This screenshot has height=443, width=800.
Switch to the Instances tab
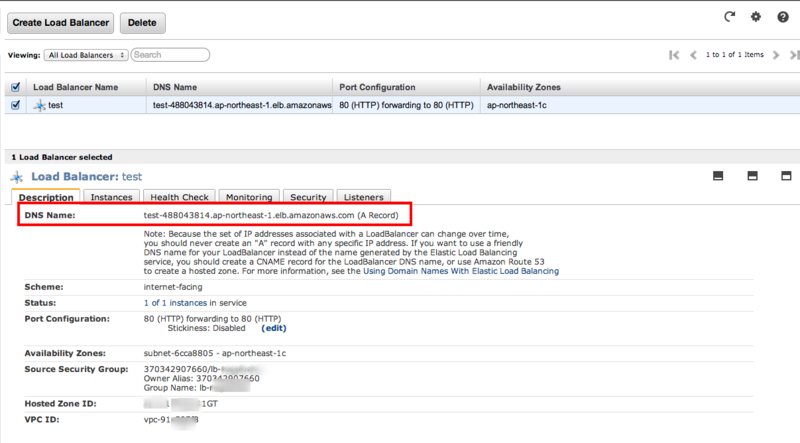(x=111, y=197)
